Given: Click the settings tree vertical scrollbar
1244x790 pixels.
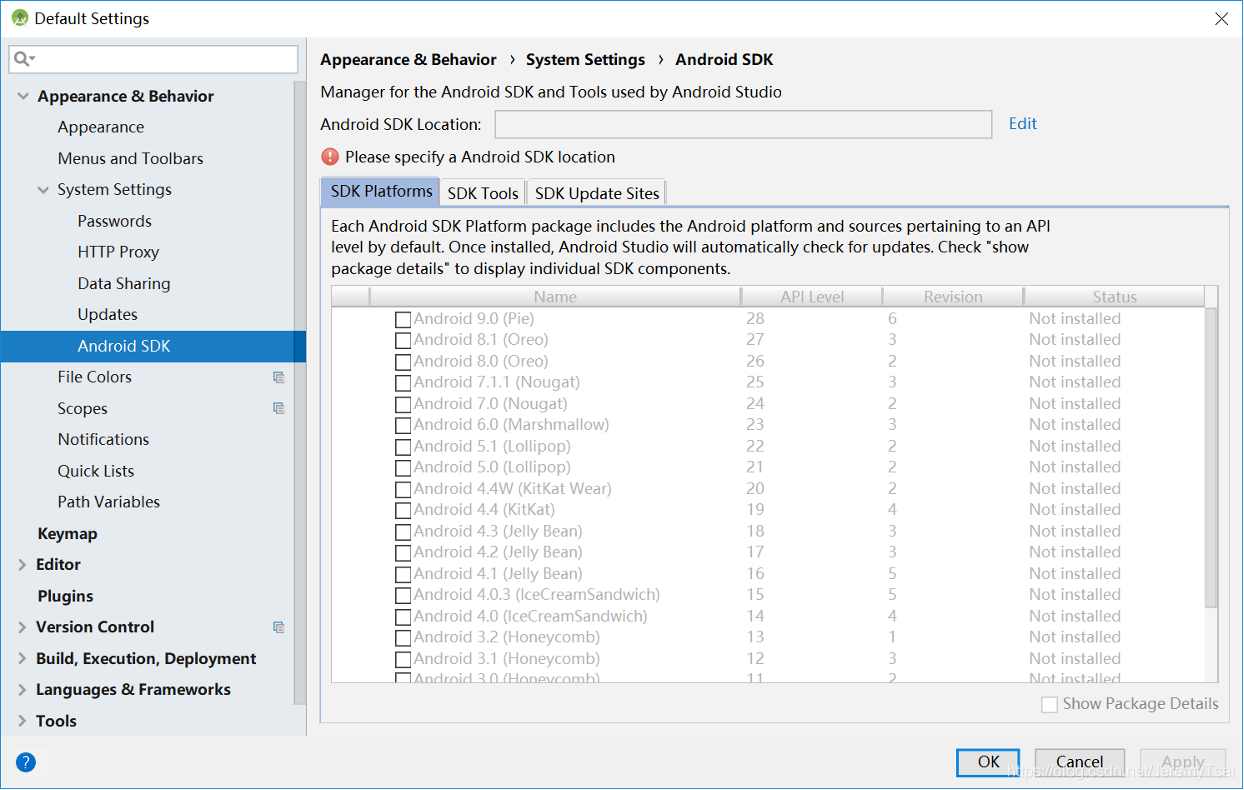Looking at the screenshot, I should [x=299, y=392].
